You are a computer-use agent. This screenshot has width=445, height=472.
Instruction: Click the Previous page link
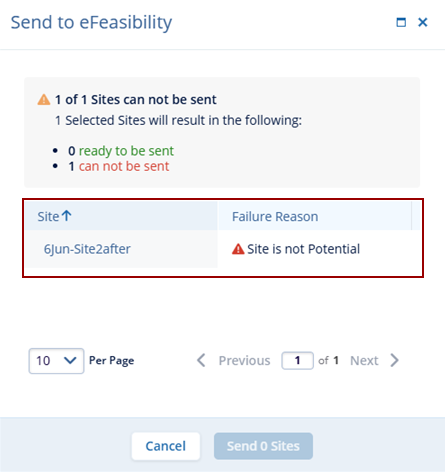click(244, 360)
